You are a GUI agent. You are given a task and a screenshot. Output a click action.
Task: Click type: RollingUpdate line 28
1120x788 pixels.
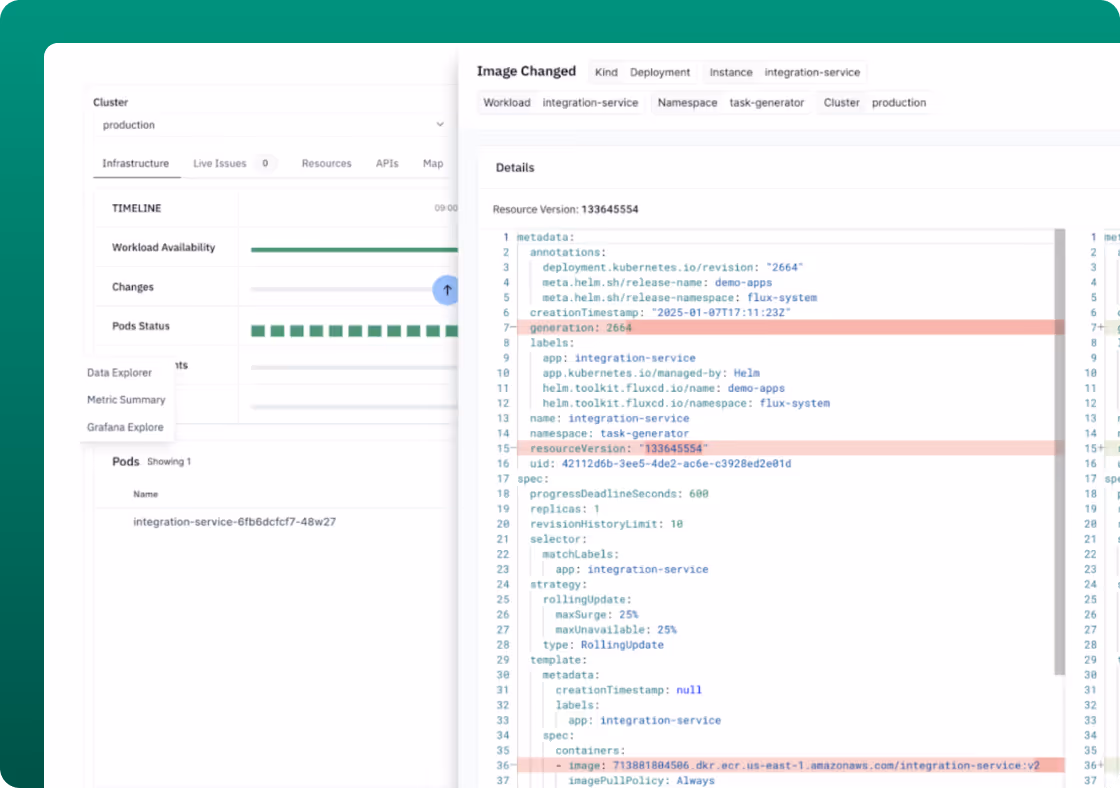click(x=604, y=644)
